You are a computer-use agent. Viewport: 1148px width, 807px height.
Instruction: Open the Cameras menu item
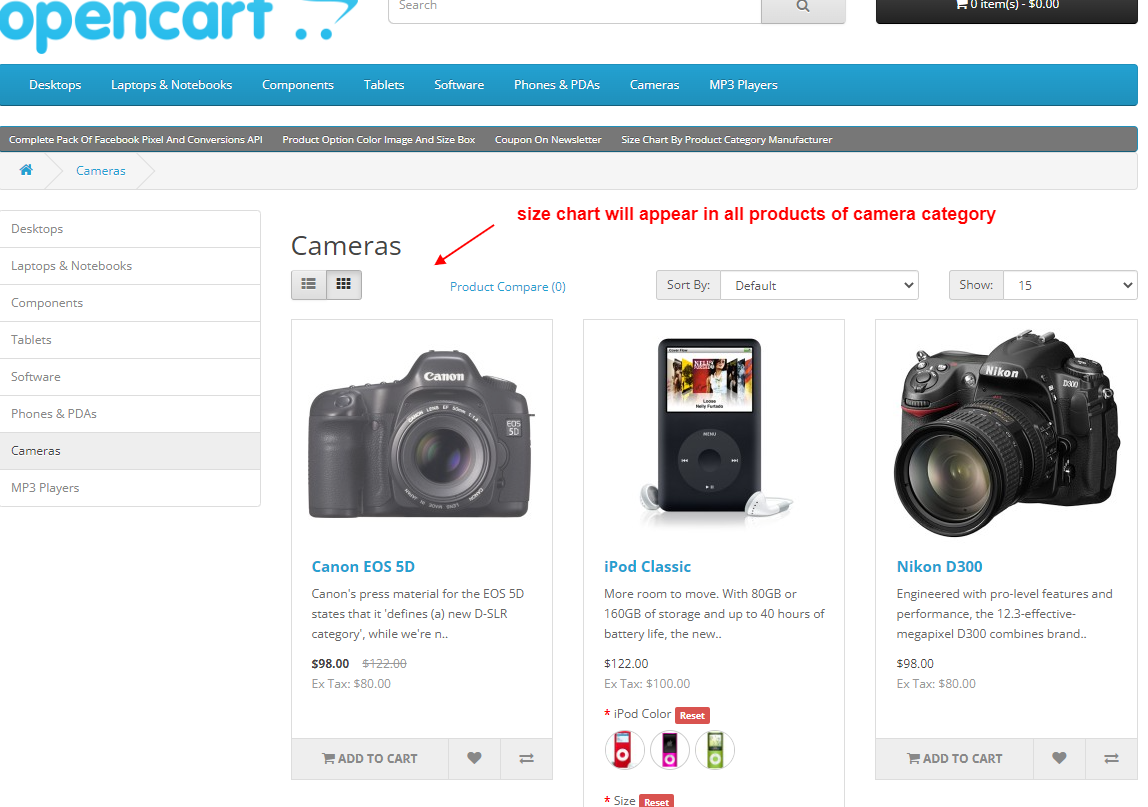coord(654,85)
